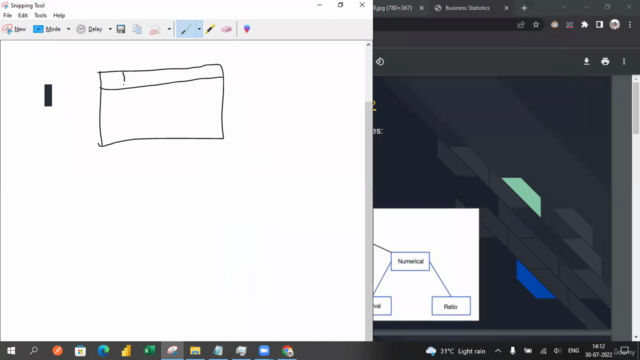
Task: Open Zoom from taskbar
Action: (x=264, y=351)
